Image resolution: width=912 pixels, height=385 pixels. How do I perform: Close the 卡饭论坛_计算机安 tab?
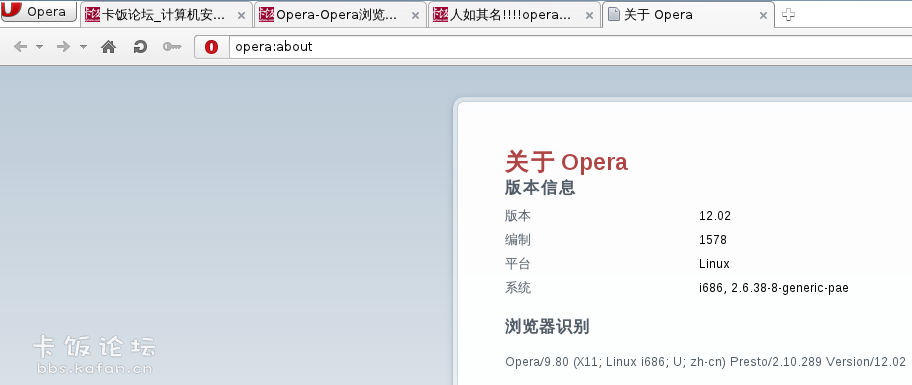[241, 16]
